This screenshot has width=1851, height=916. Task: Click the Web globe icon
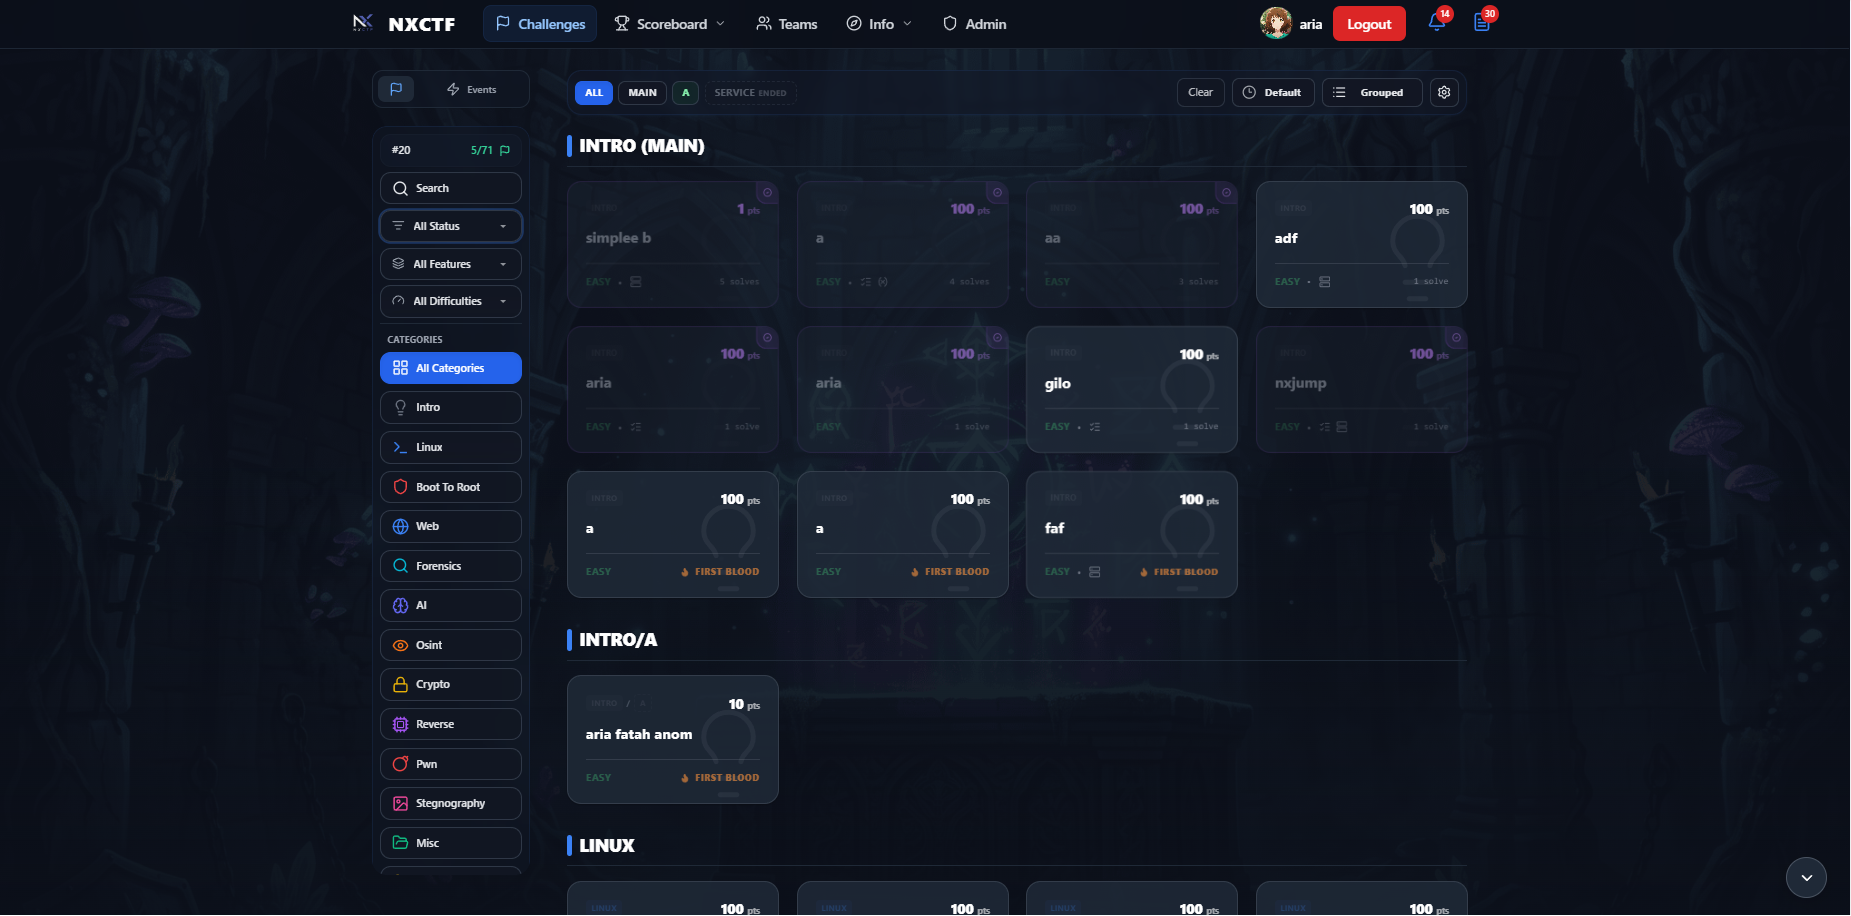[400, 526]
